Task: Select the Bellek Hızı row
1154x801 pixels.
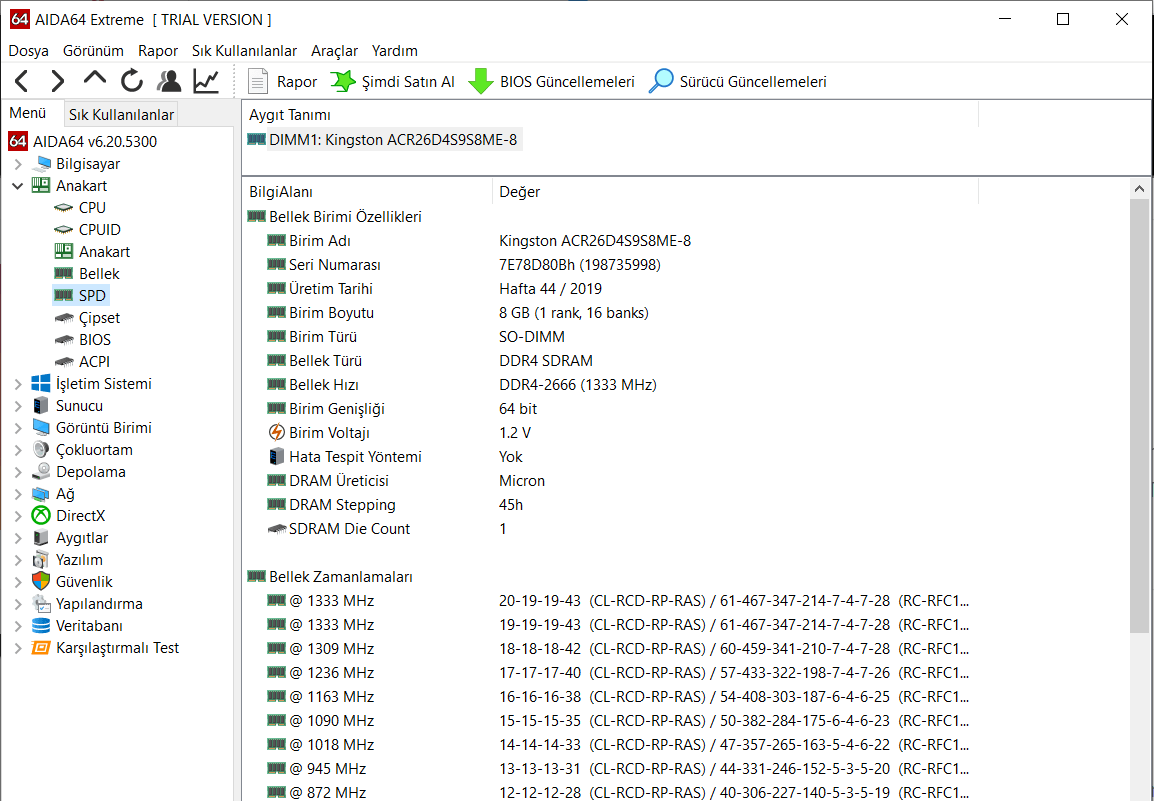Action: point(611,385)
